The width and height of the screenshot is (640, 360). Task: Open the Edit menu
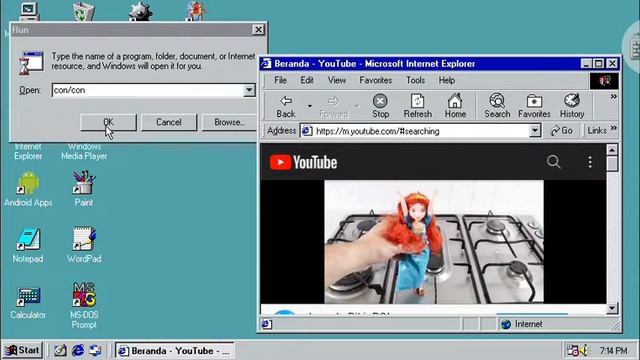(x=307, y=80)
